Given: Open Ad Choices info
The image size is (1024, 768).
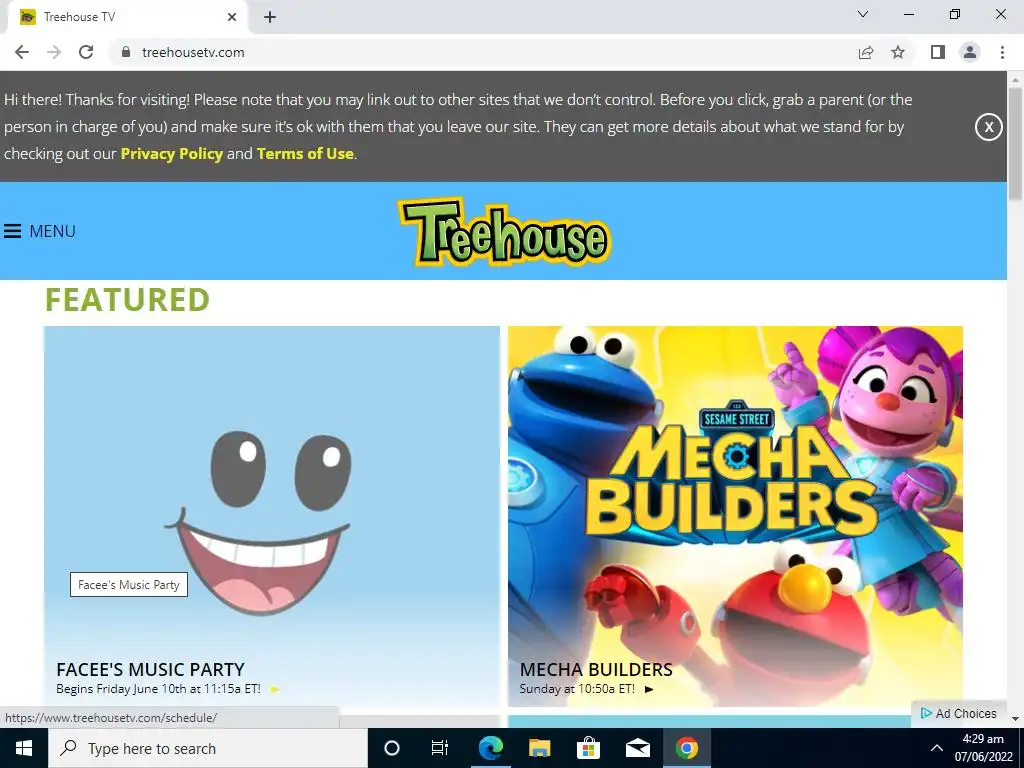Looking at the screenshot, I should (959, 713).
